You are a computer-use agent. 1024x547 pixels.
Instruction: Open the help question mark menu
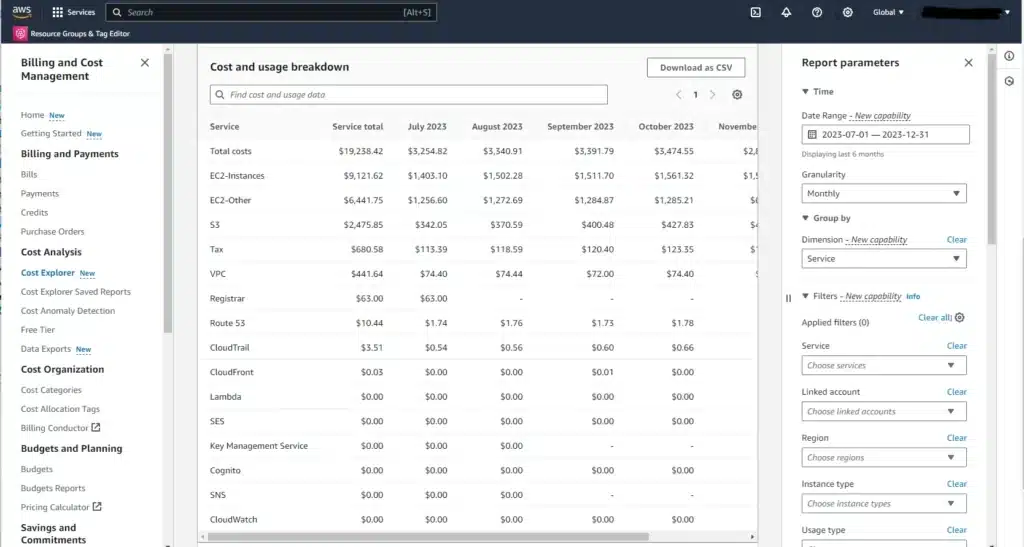point(817,12)
